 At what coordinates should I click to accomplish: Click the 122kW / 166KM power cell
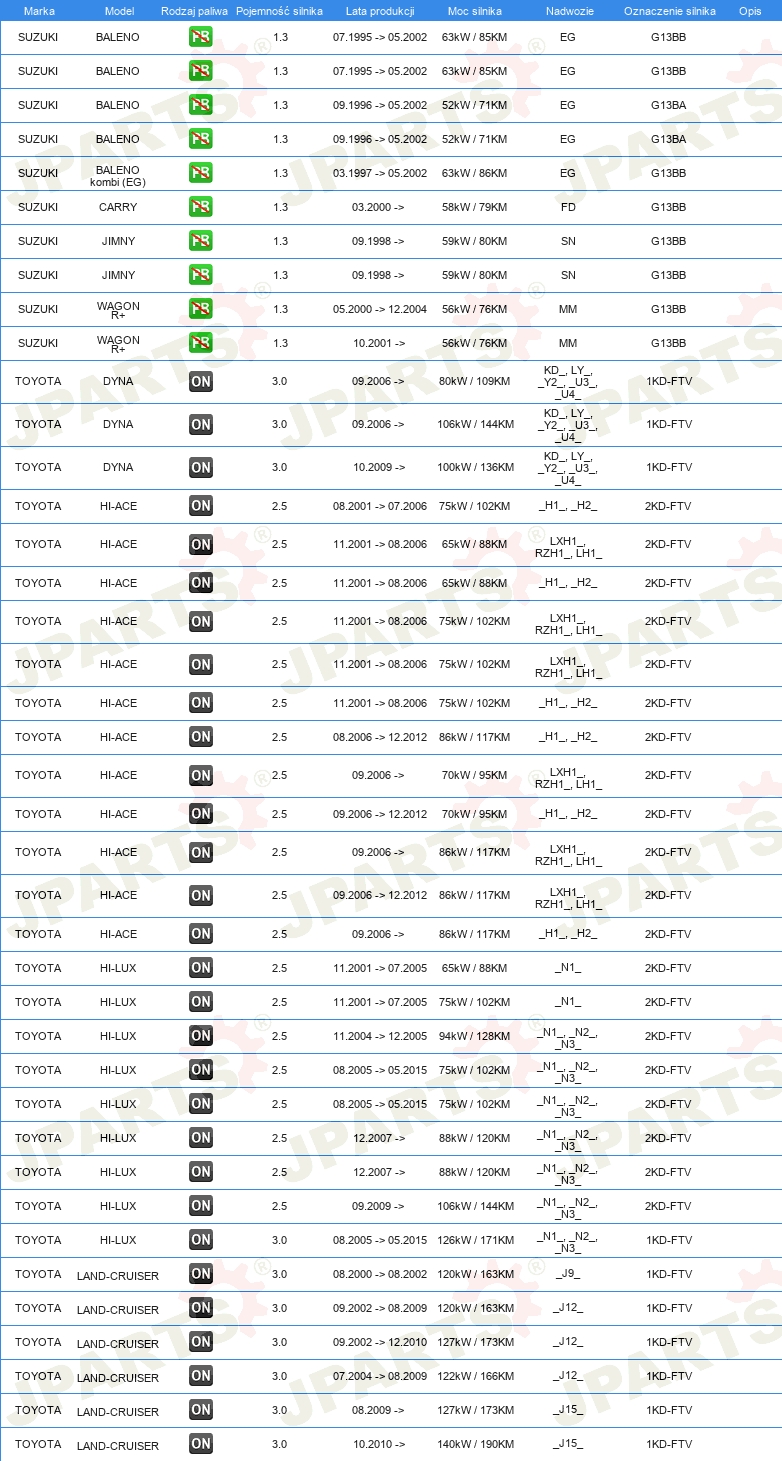click(x=475, y=1376)
